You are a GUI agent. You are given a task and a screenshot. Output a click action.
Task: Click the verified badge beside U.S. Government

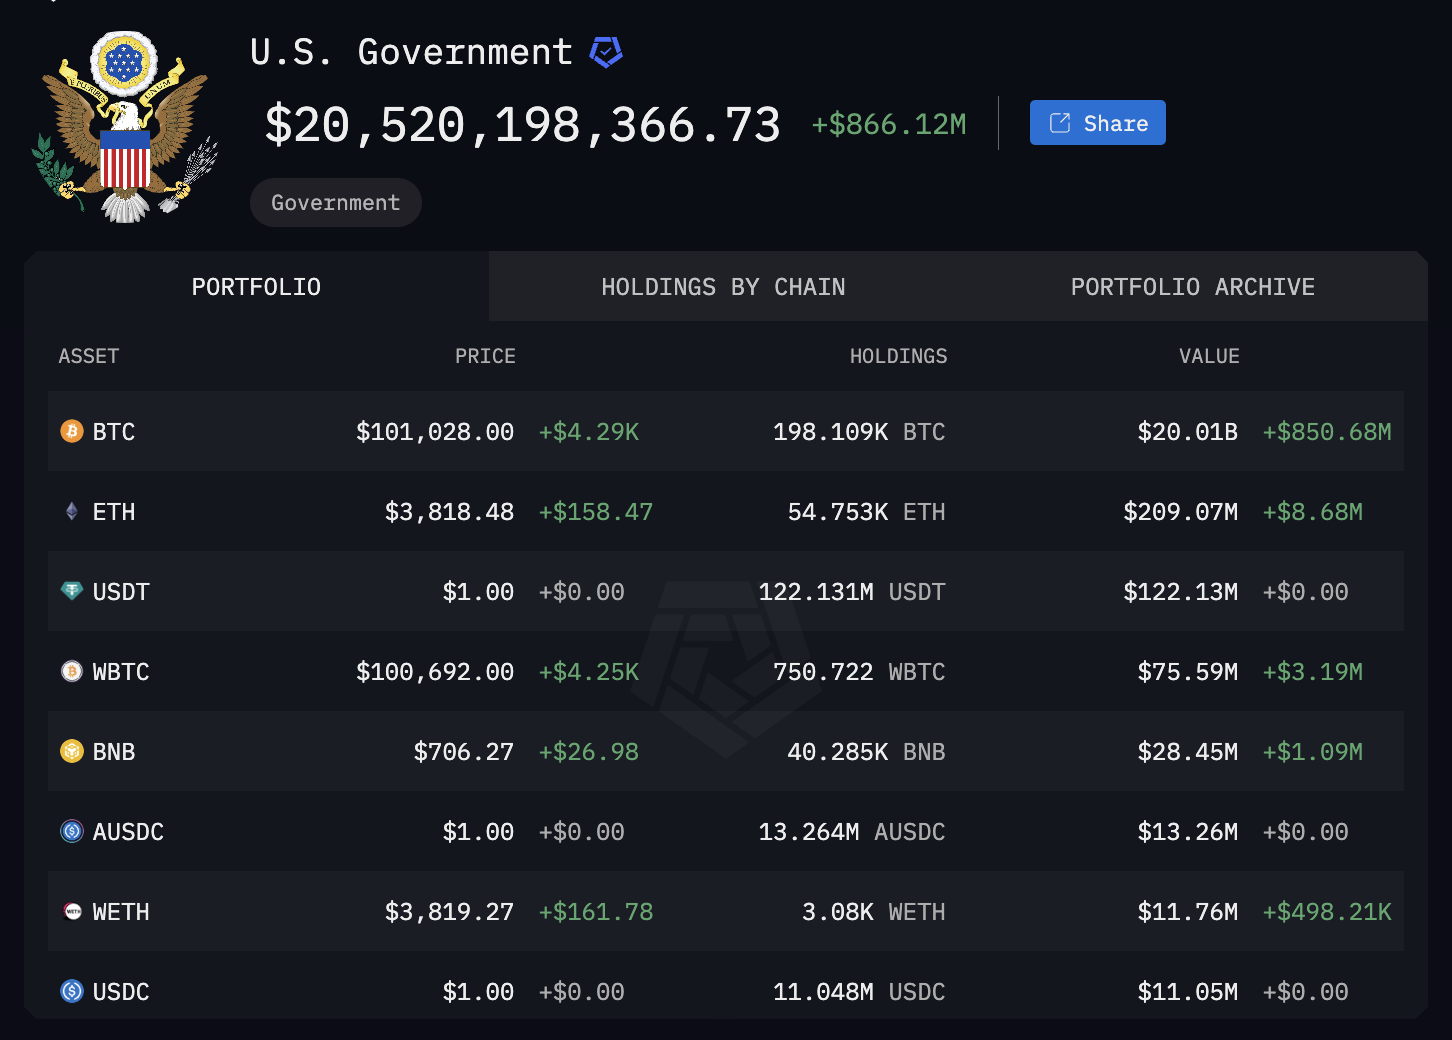tap(606, 52)
